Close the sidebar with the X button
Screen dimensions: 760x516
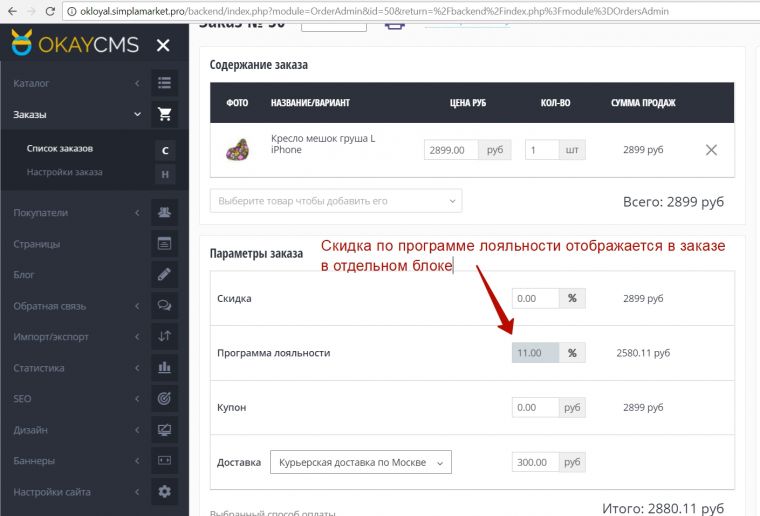[x=163, y=45]
